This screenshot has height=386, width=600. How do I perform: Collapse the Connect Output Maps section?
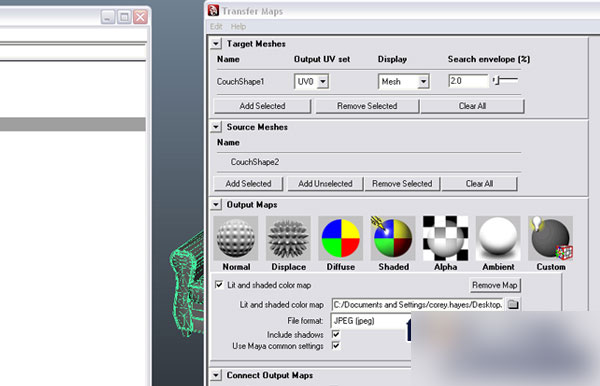(216, 375)
